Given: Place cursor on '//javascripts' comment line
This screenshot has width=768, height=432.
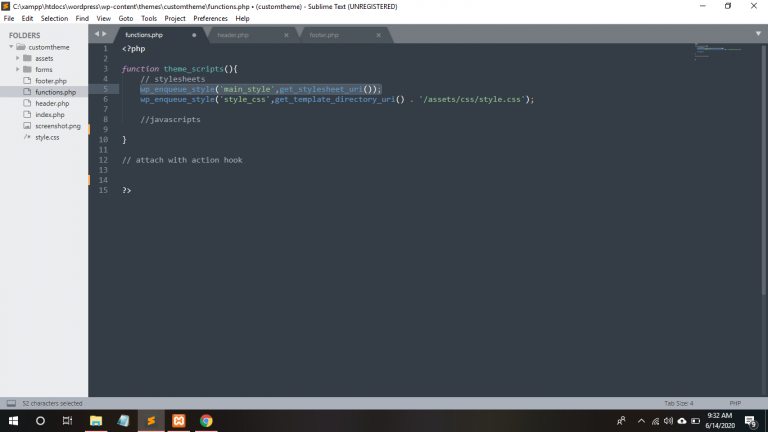Looking at the screenshot, I should 170,120.
